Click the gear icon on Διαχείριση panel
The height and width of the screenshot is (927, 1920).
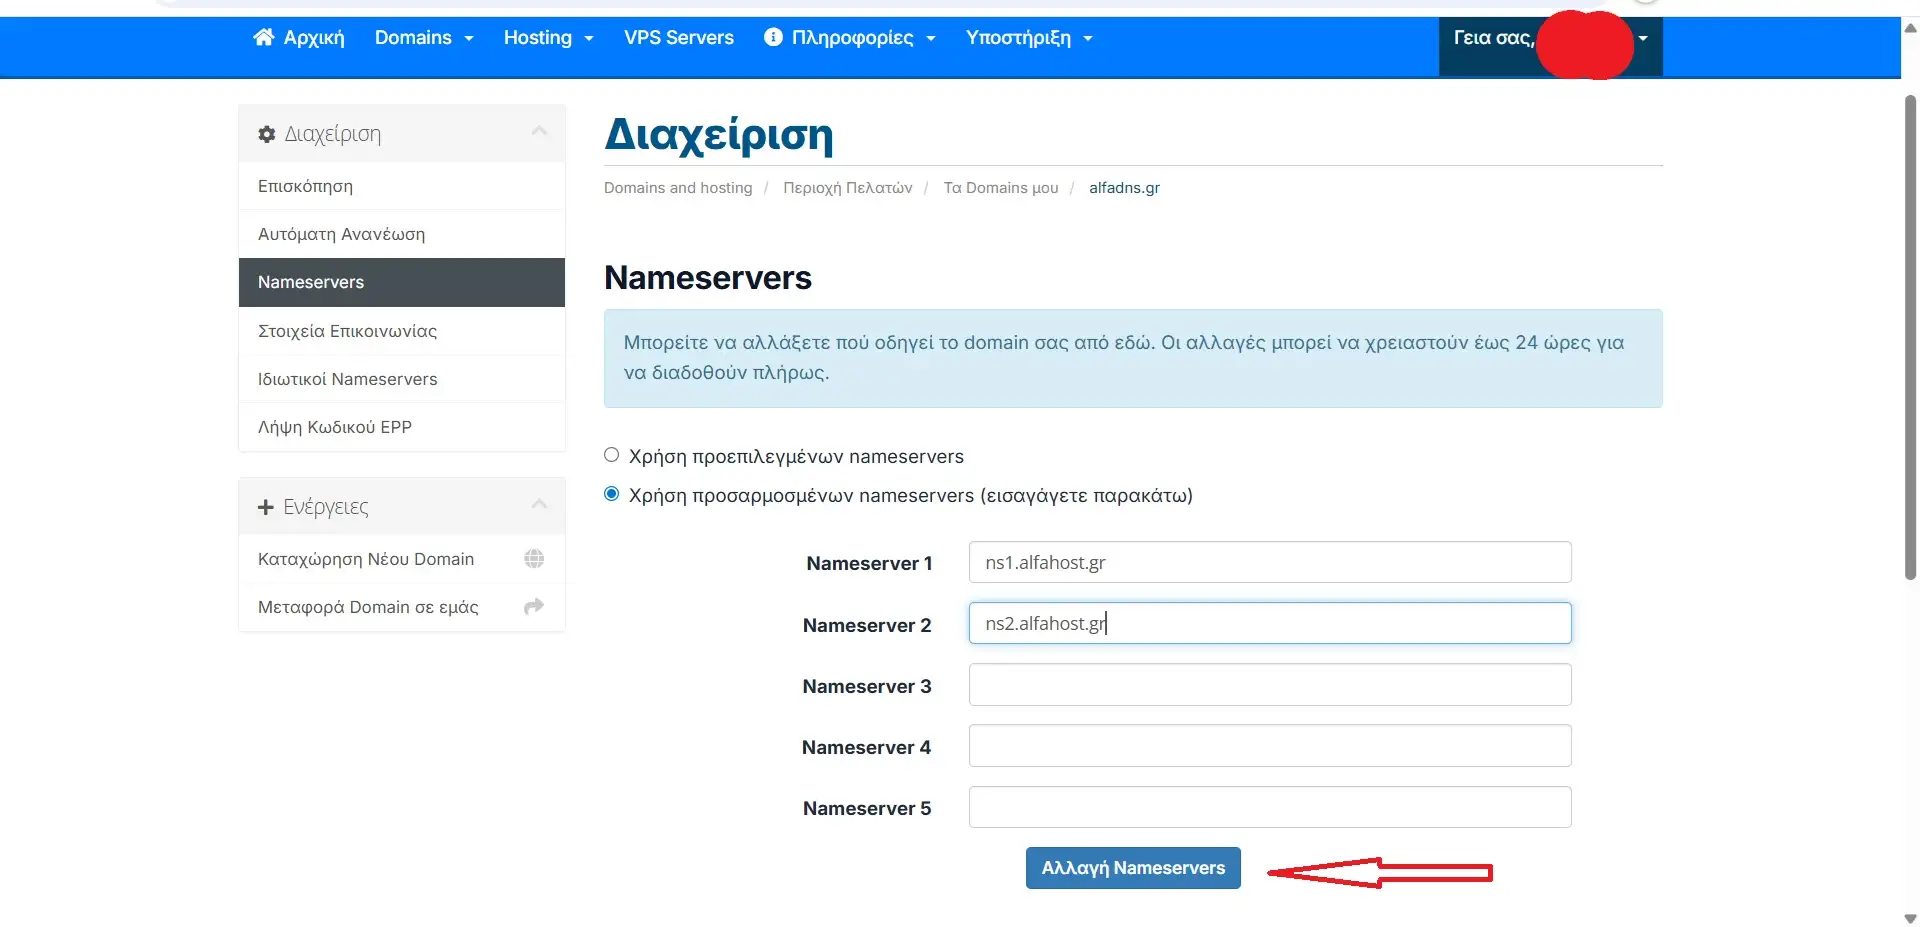(266, 133)
